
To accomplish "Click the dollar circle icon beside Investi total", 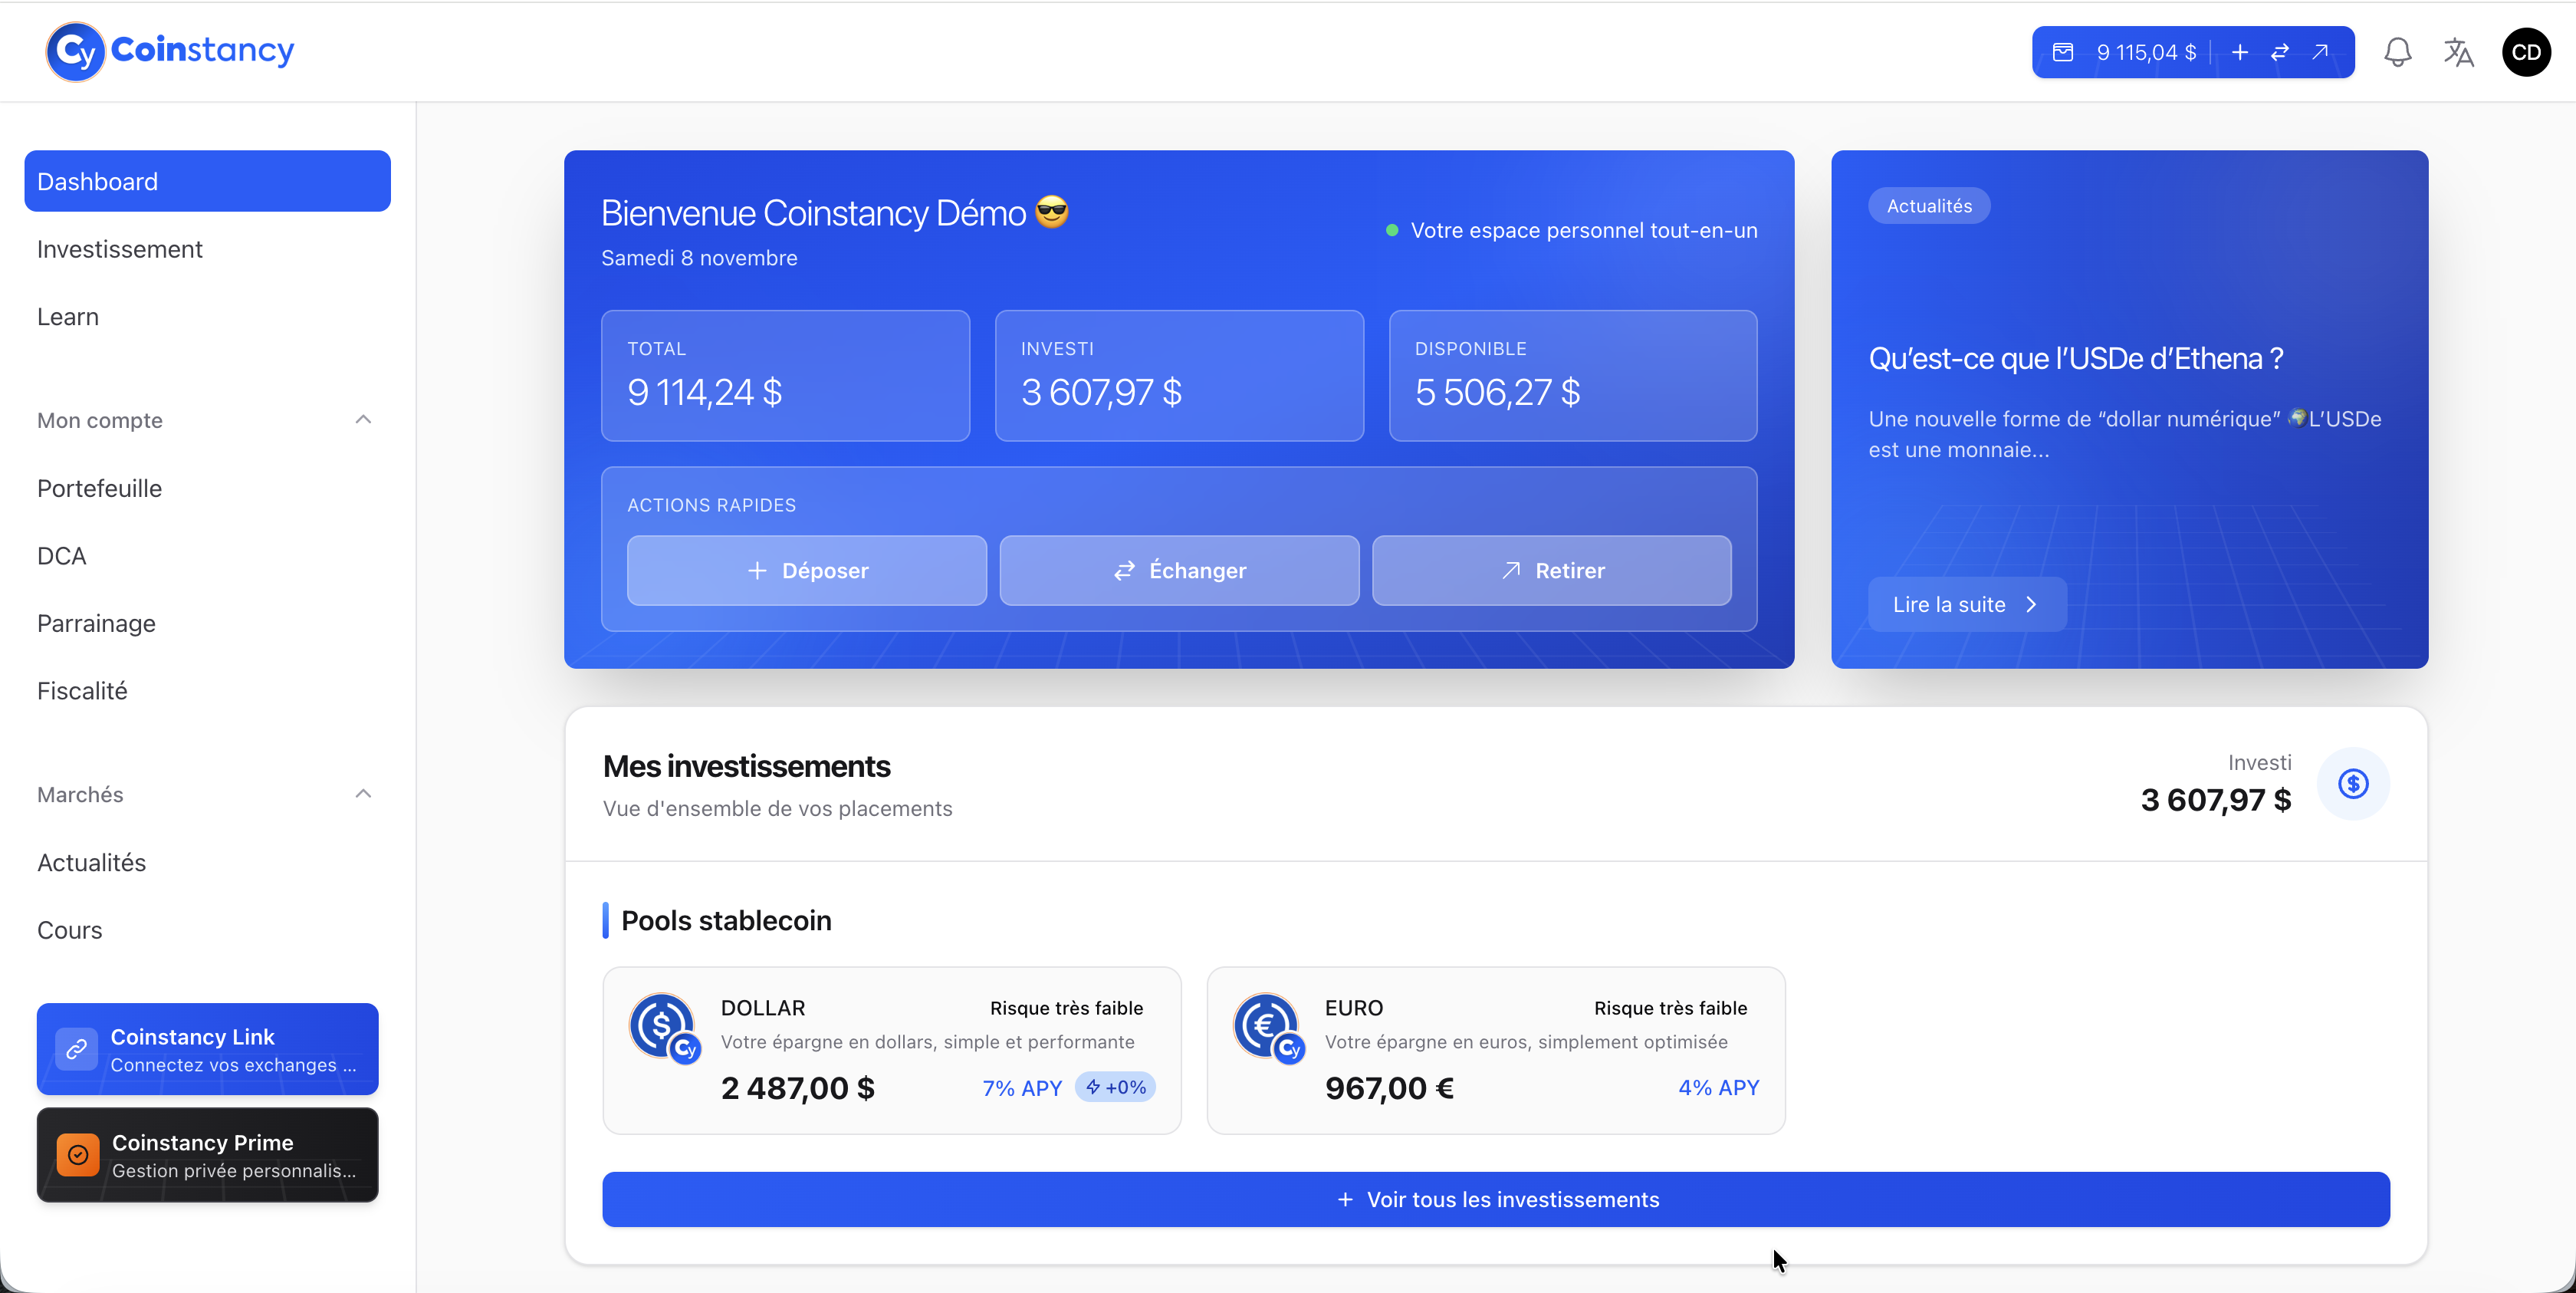I will (x=2353, y=784).
